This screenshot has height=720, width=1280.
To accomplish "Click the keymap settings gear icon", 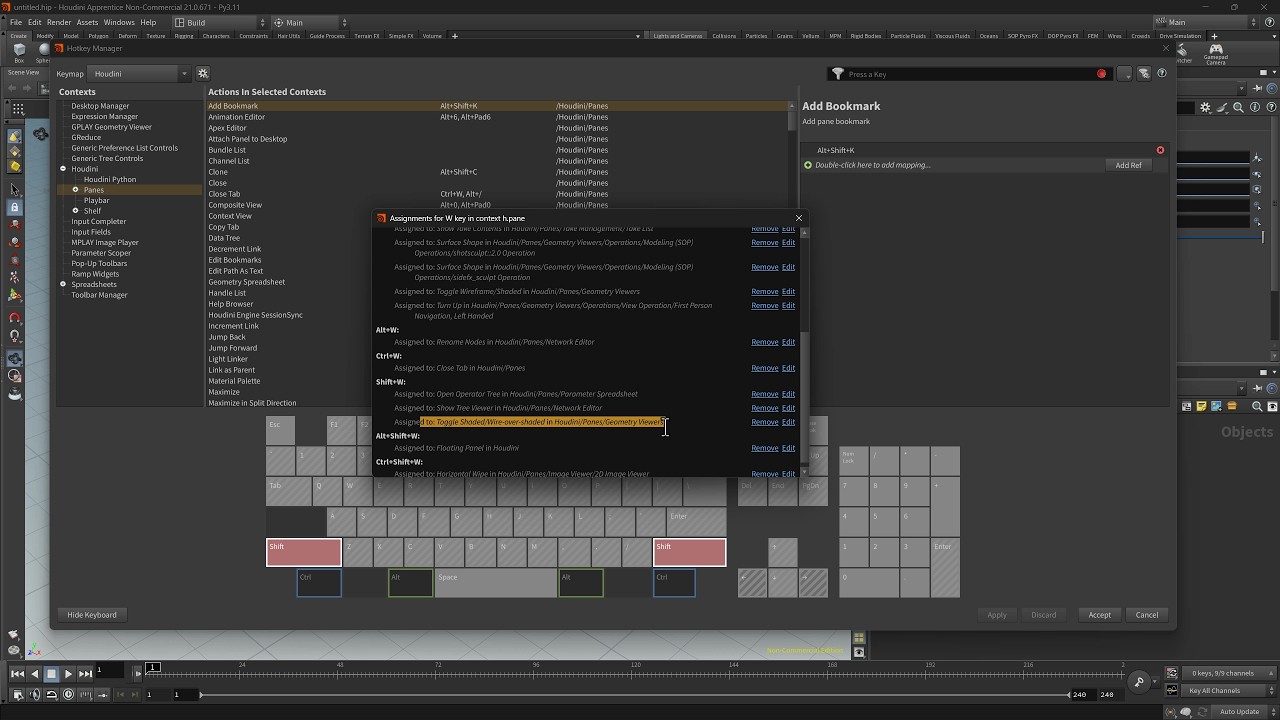I will (202, 73).
